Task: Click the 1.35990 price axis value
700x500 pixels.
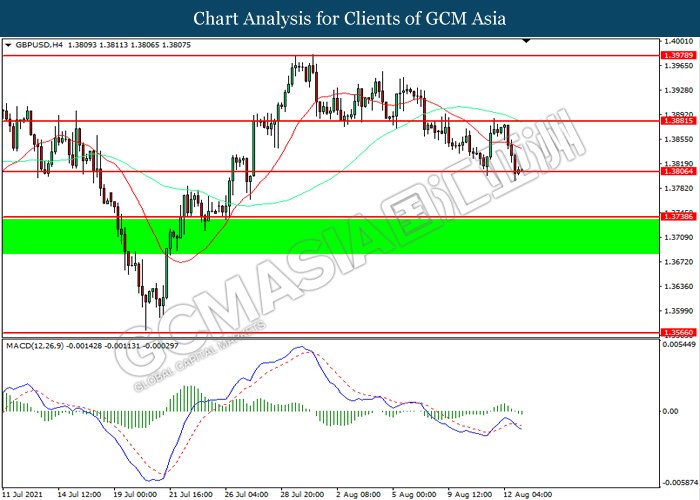Action: coord(679,311)
